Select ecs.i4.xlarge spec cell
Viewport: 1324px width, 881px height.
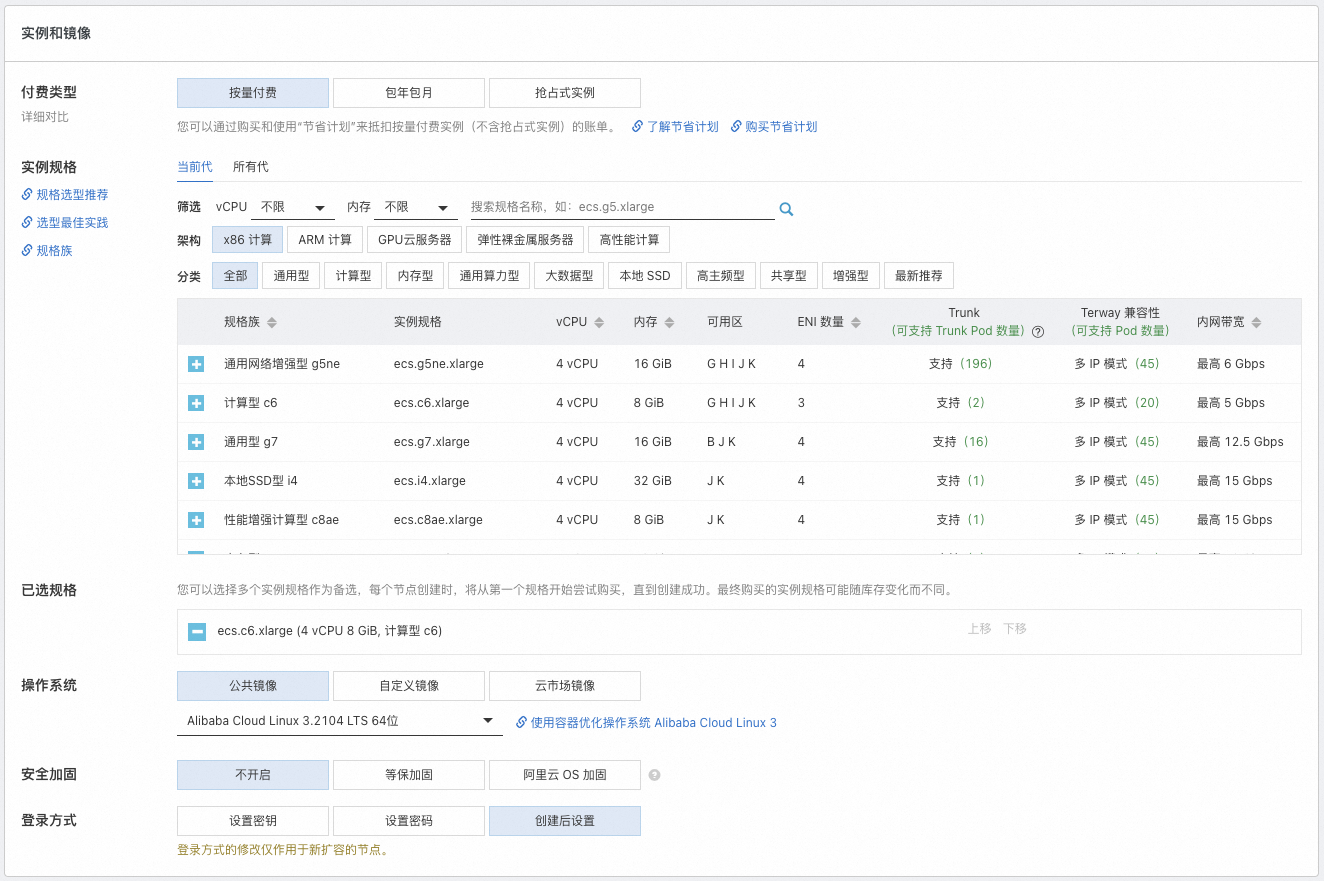430,481
